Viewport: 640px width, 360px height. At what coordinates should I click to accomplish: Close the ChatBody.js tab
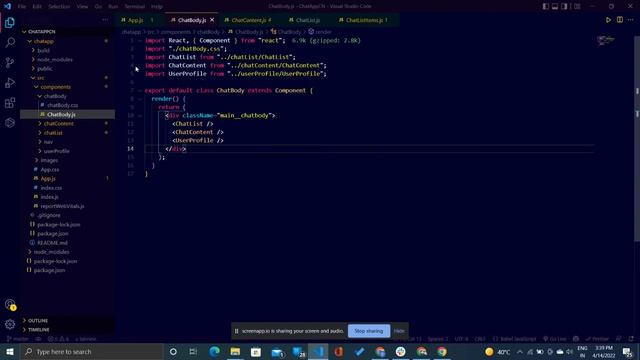pos(212,20)
